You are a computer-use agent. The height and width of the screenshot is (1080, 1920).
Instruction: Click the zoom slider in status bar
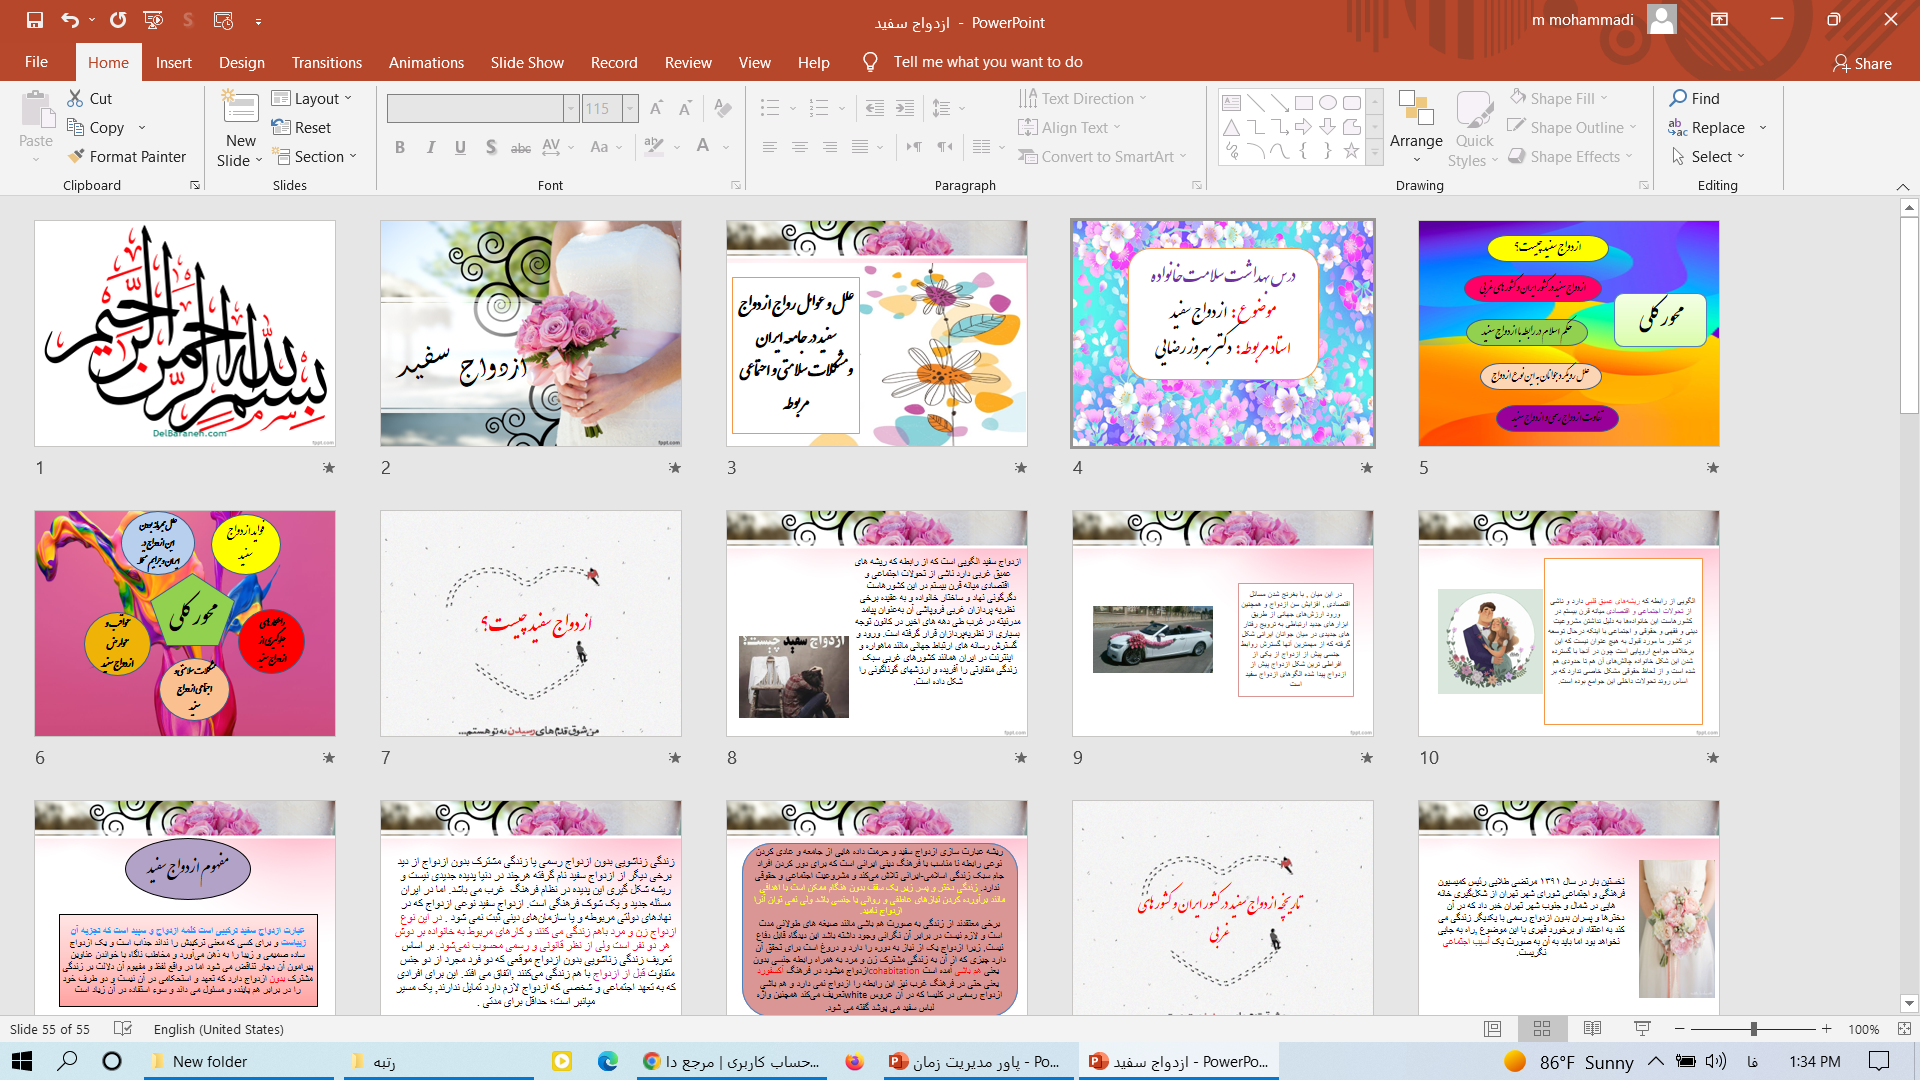coord(1753,1029)
